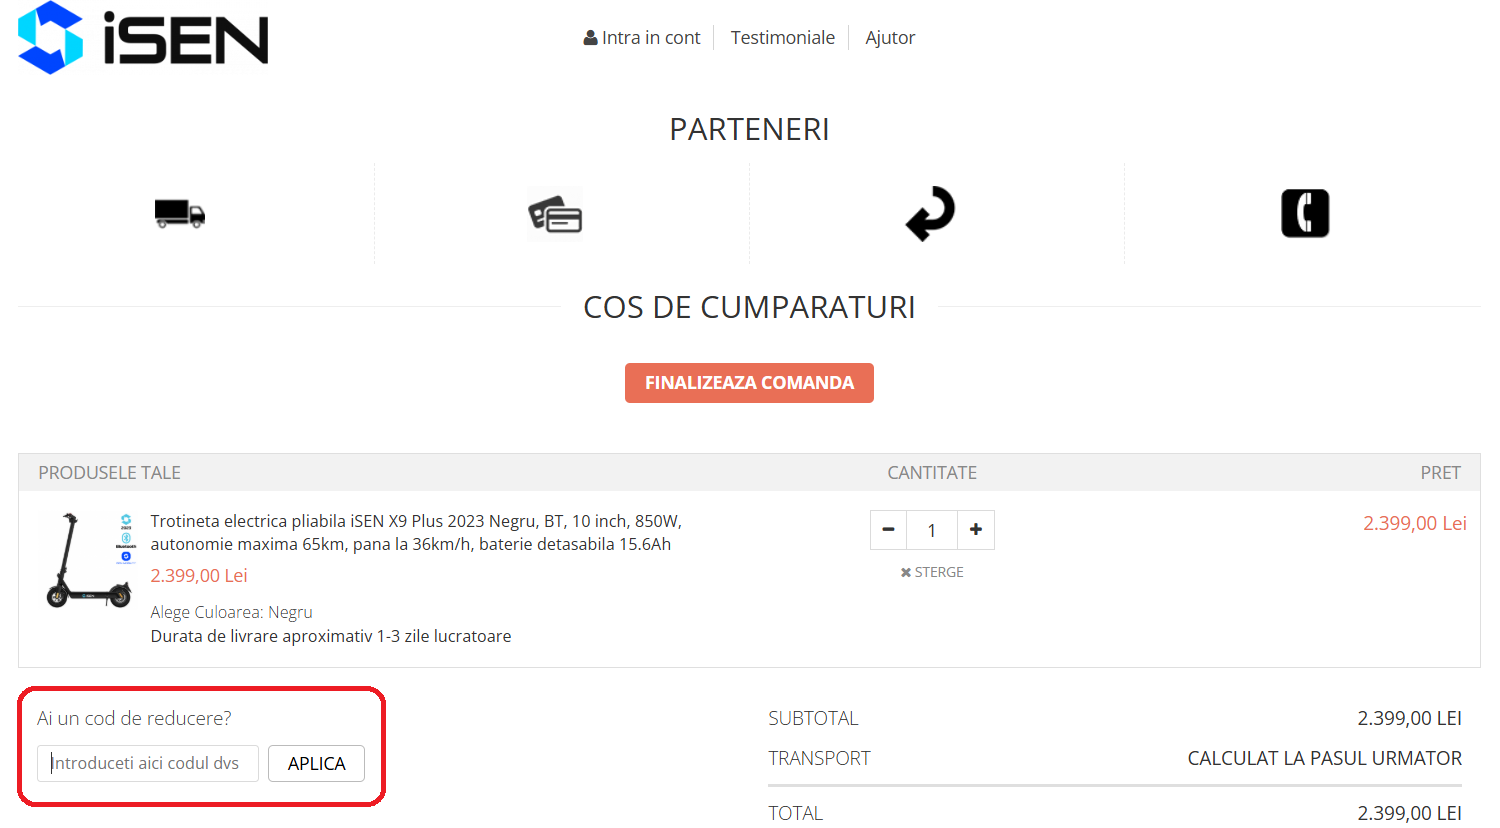Click the credit cards payment icon

tap(555, 212)
